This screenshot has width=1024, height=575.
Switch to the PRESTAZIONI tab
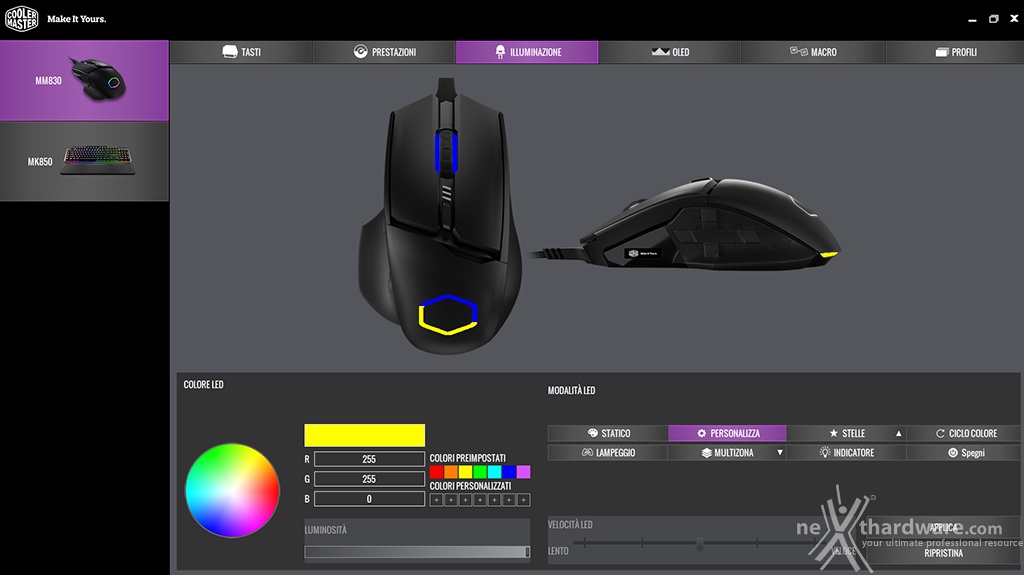(x=384, y=52)
